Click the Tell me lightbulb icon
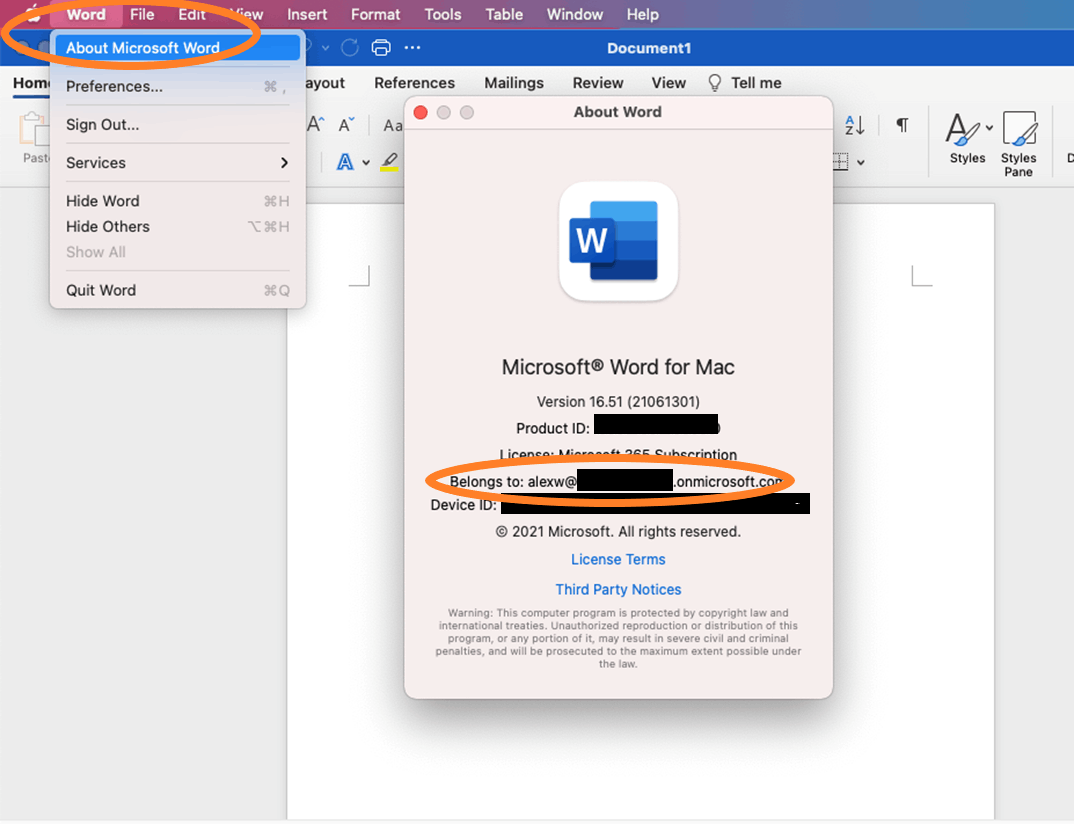1074x824 pixels. click(x=714, y=83)
